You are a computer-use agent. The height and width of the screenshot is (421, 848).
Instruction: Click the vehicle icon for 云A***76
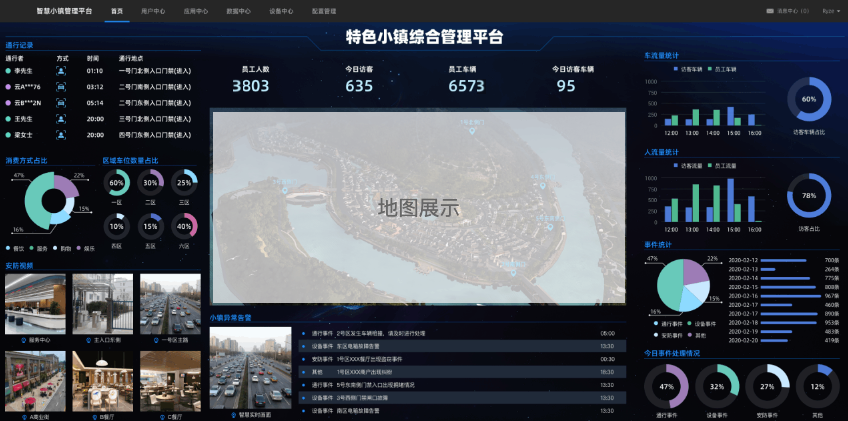click(61, 87)
